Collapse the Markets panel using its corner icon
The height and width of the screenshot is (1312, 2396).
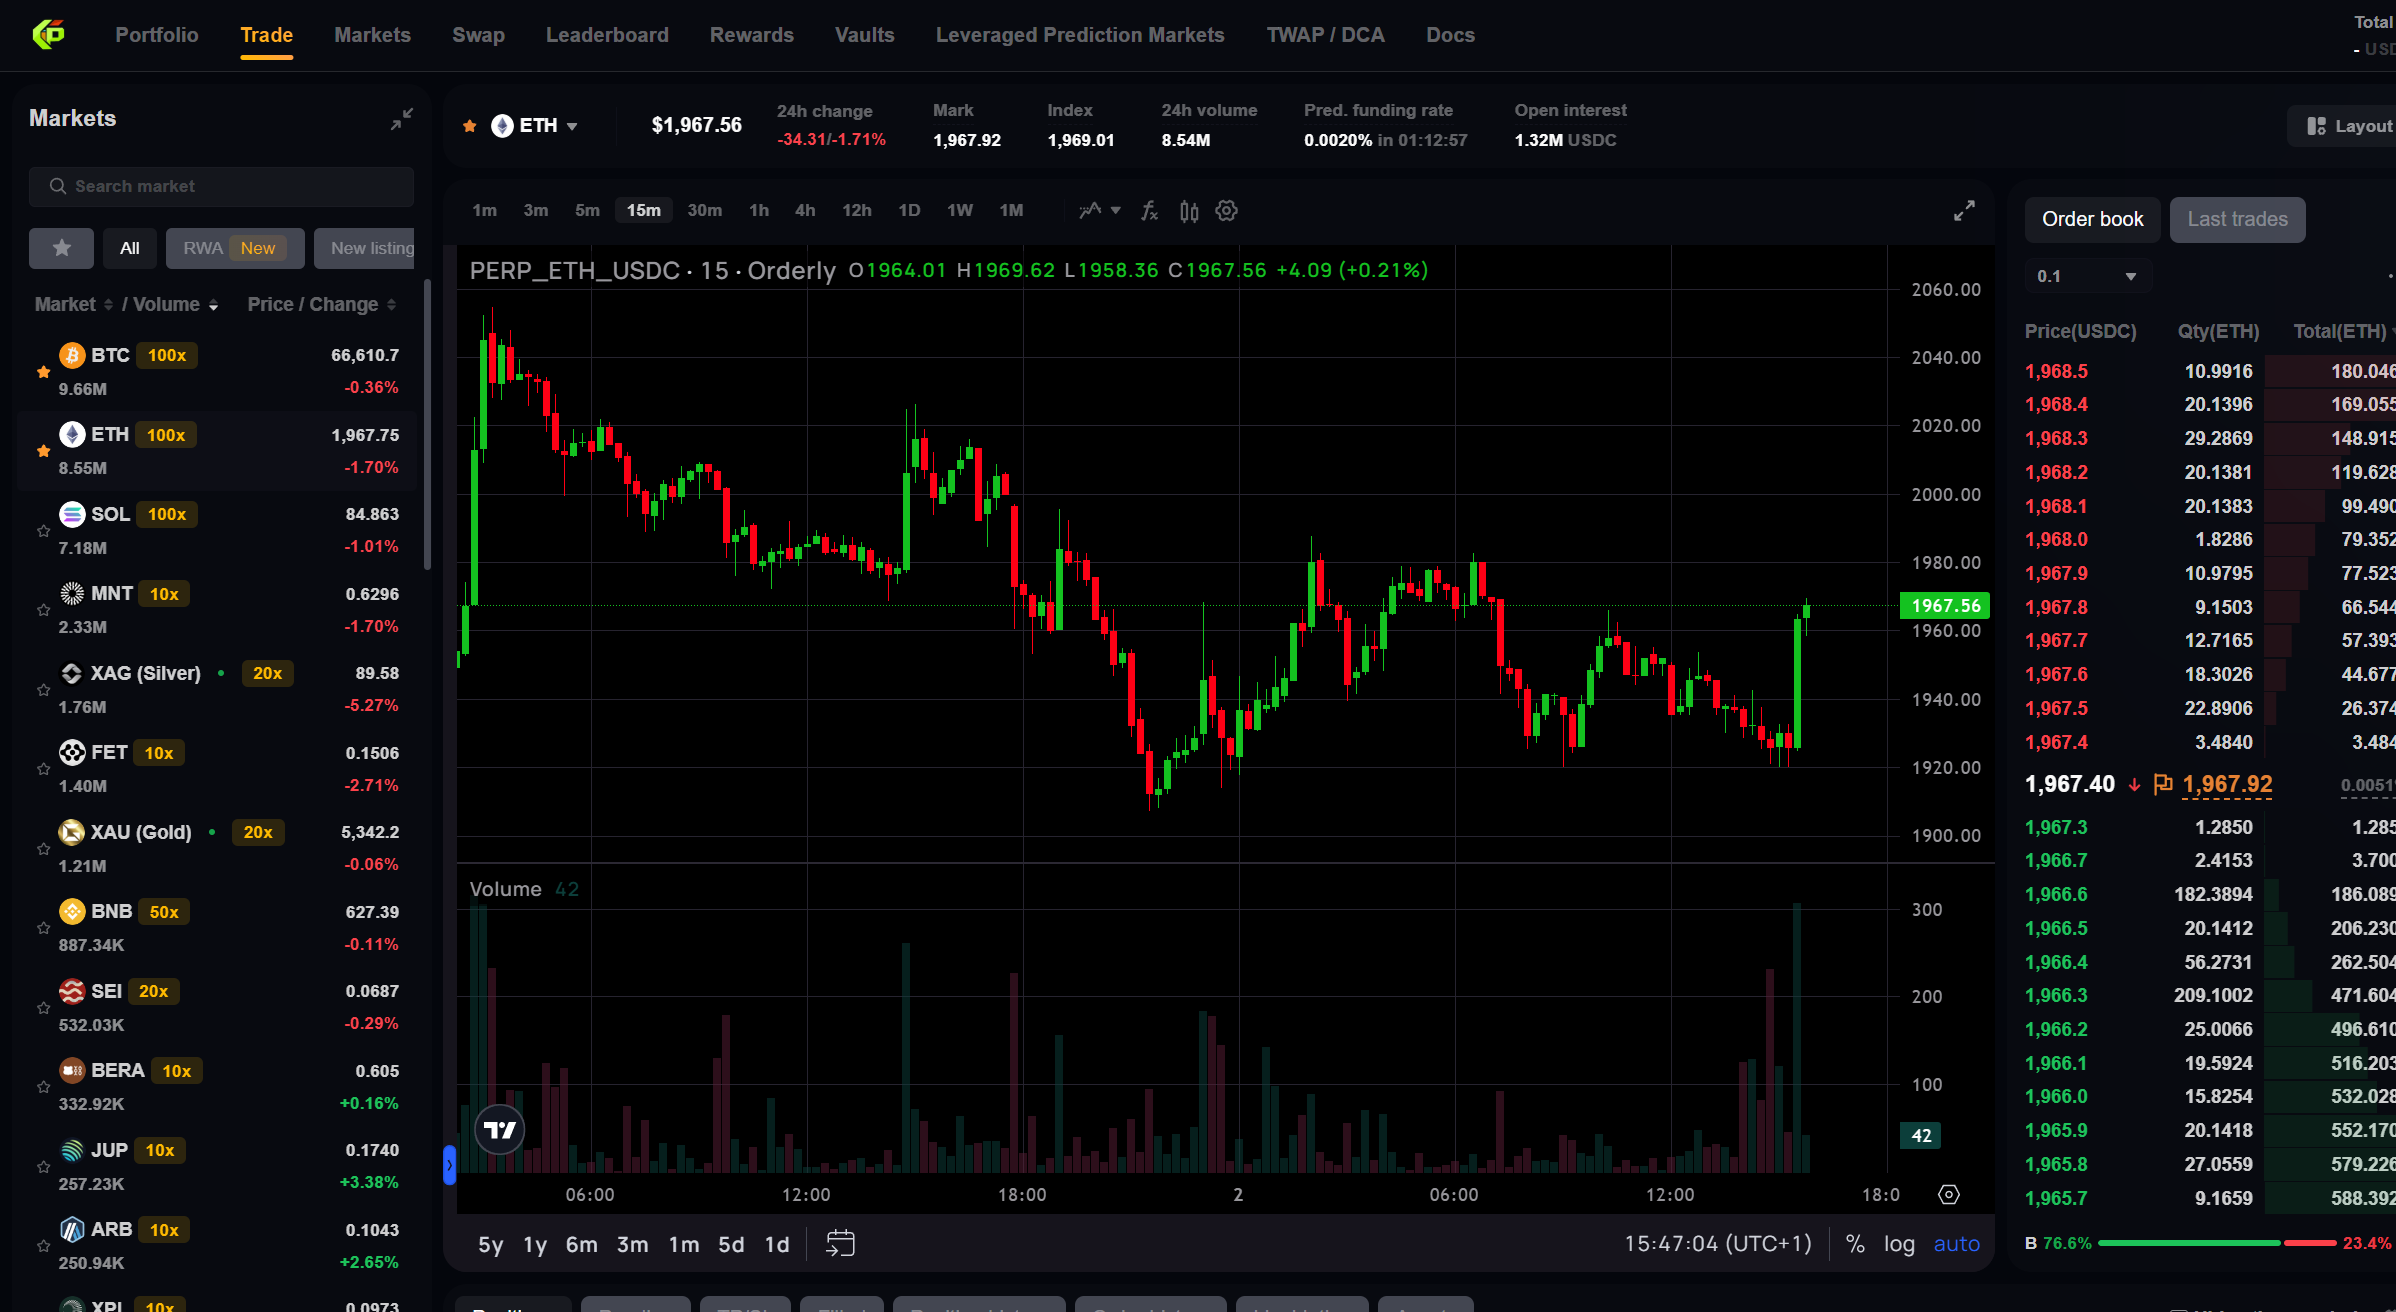pos(402,118)
